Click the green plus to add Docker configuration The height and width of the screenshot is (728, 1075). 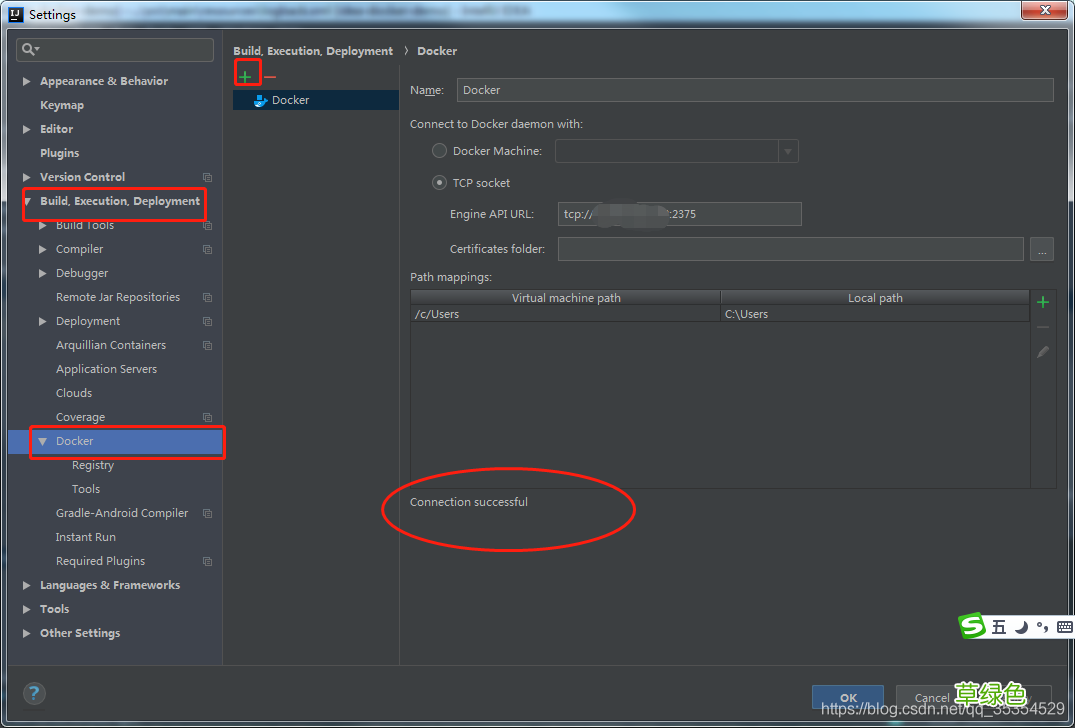[245, 76]
